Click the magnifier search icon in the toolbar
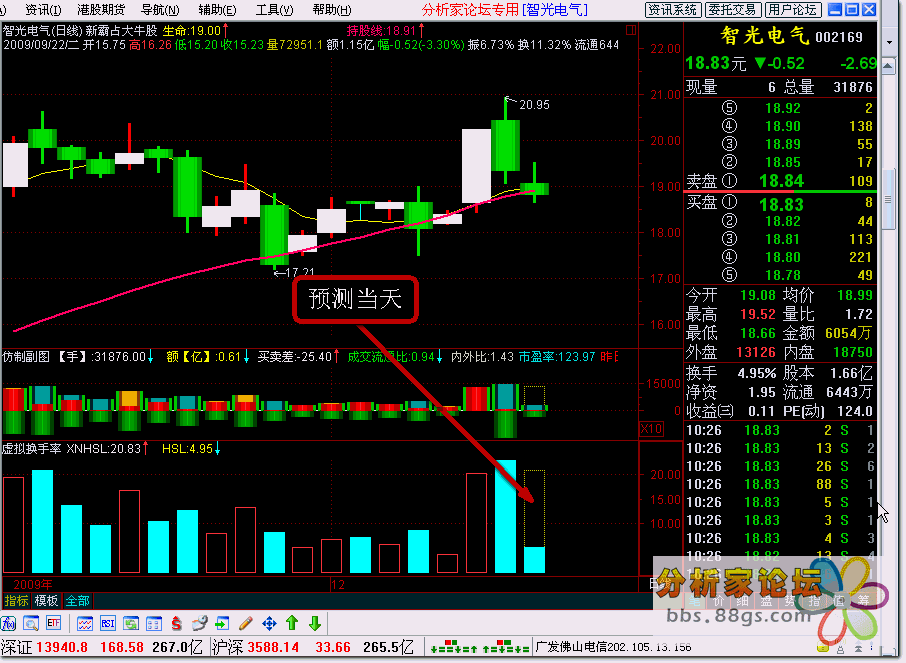 pos(31,623)
